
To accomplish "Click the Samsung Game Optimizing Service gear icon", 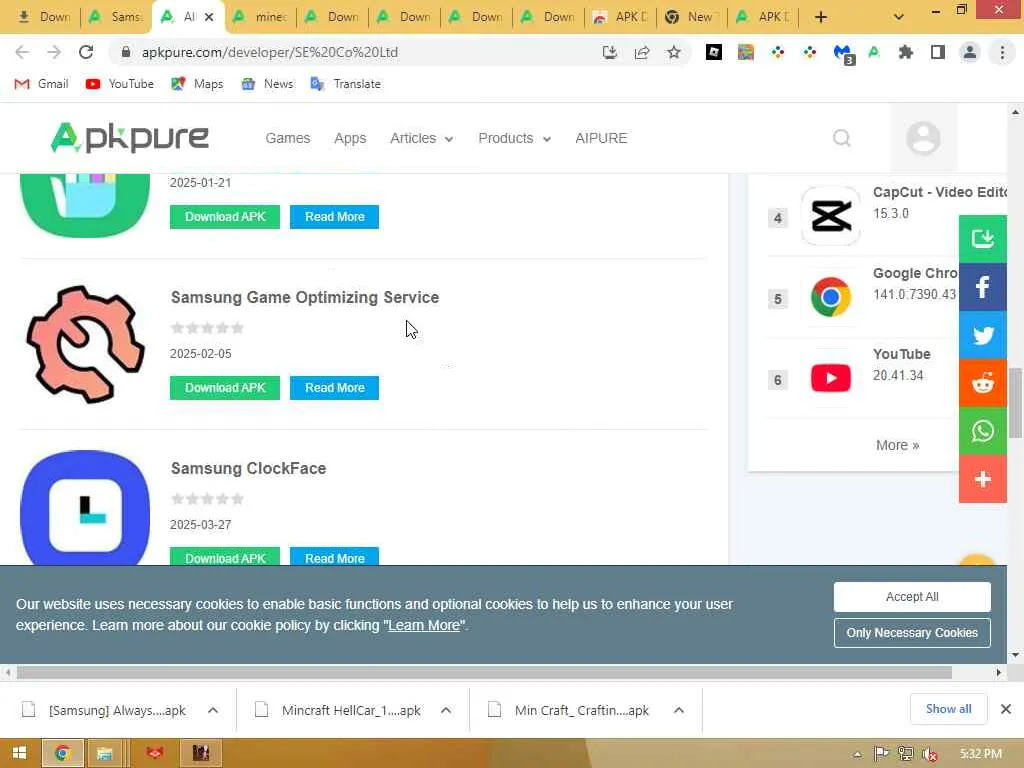I will pos(85,344).
